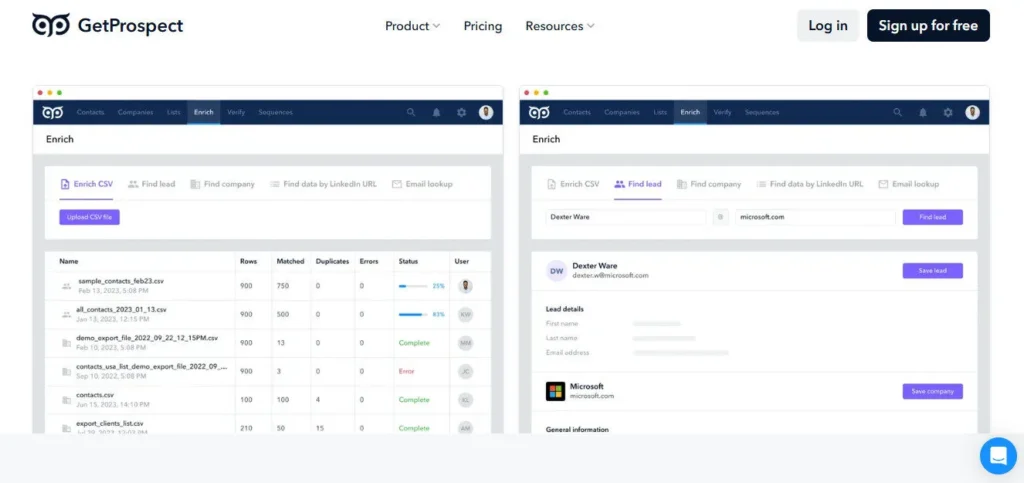The width and height of the screenshot is (1024, 483).
Task: Select Enrich CSV tab in left window
Action: 86,185
